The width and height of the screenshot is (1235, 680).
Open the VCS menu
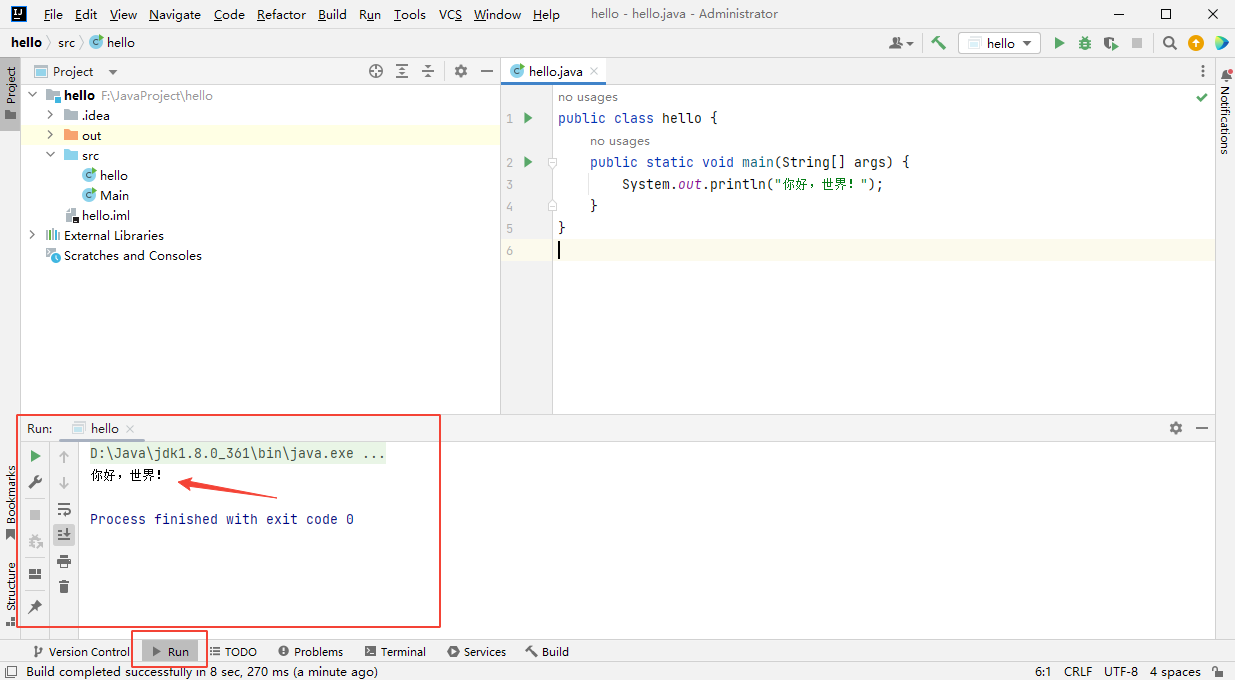click(451, 14)
